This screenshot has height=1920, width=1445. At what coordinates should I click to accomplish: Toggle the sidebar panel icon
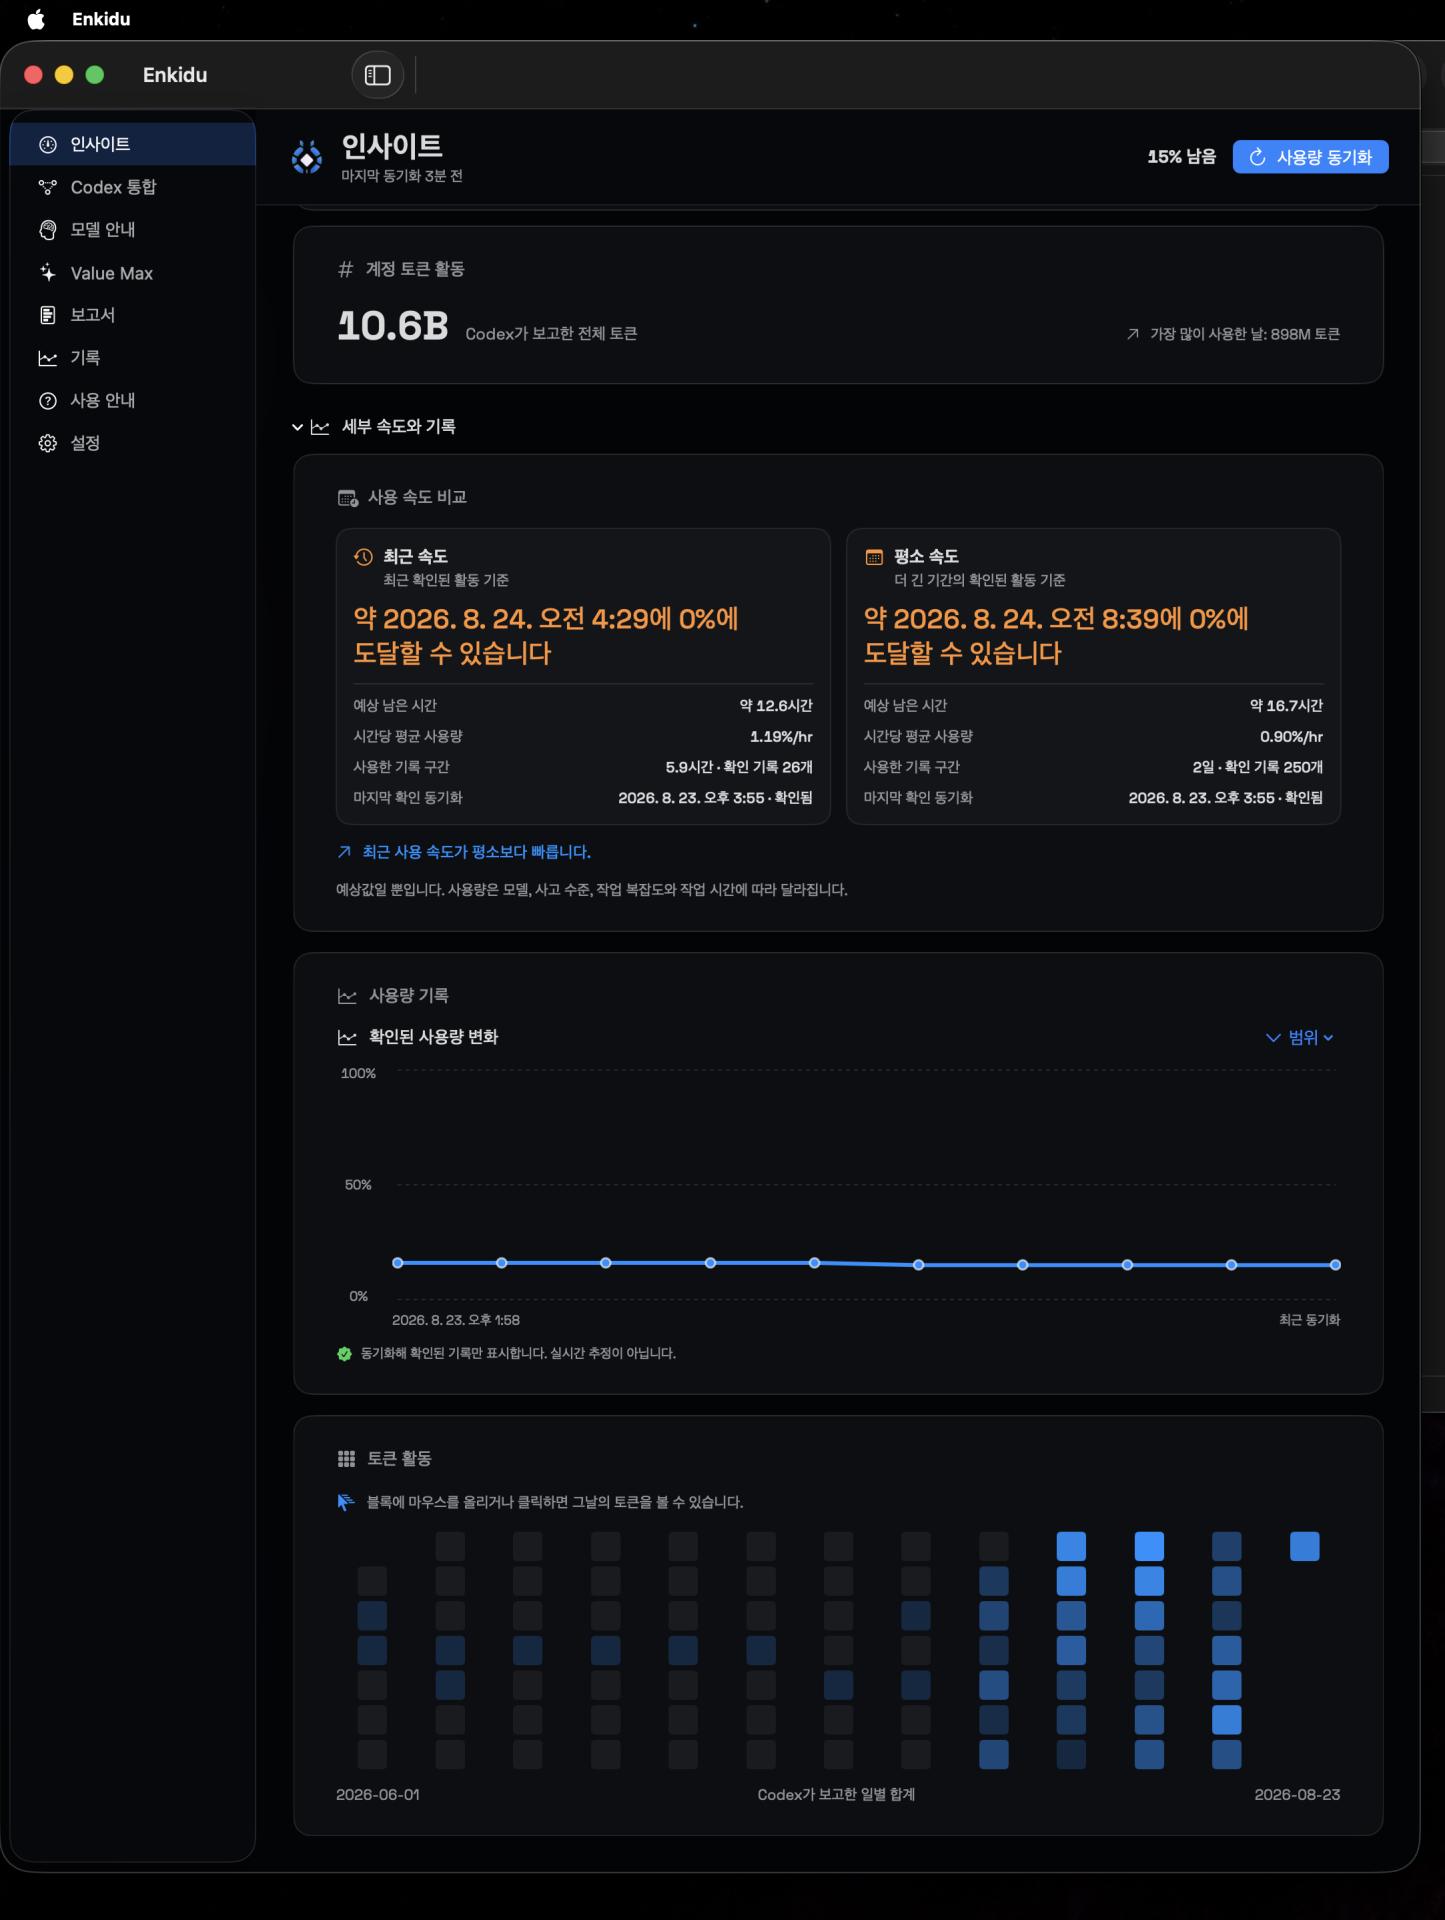click(x=377, y=75)
